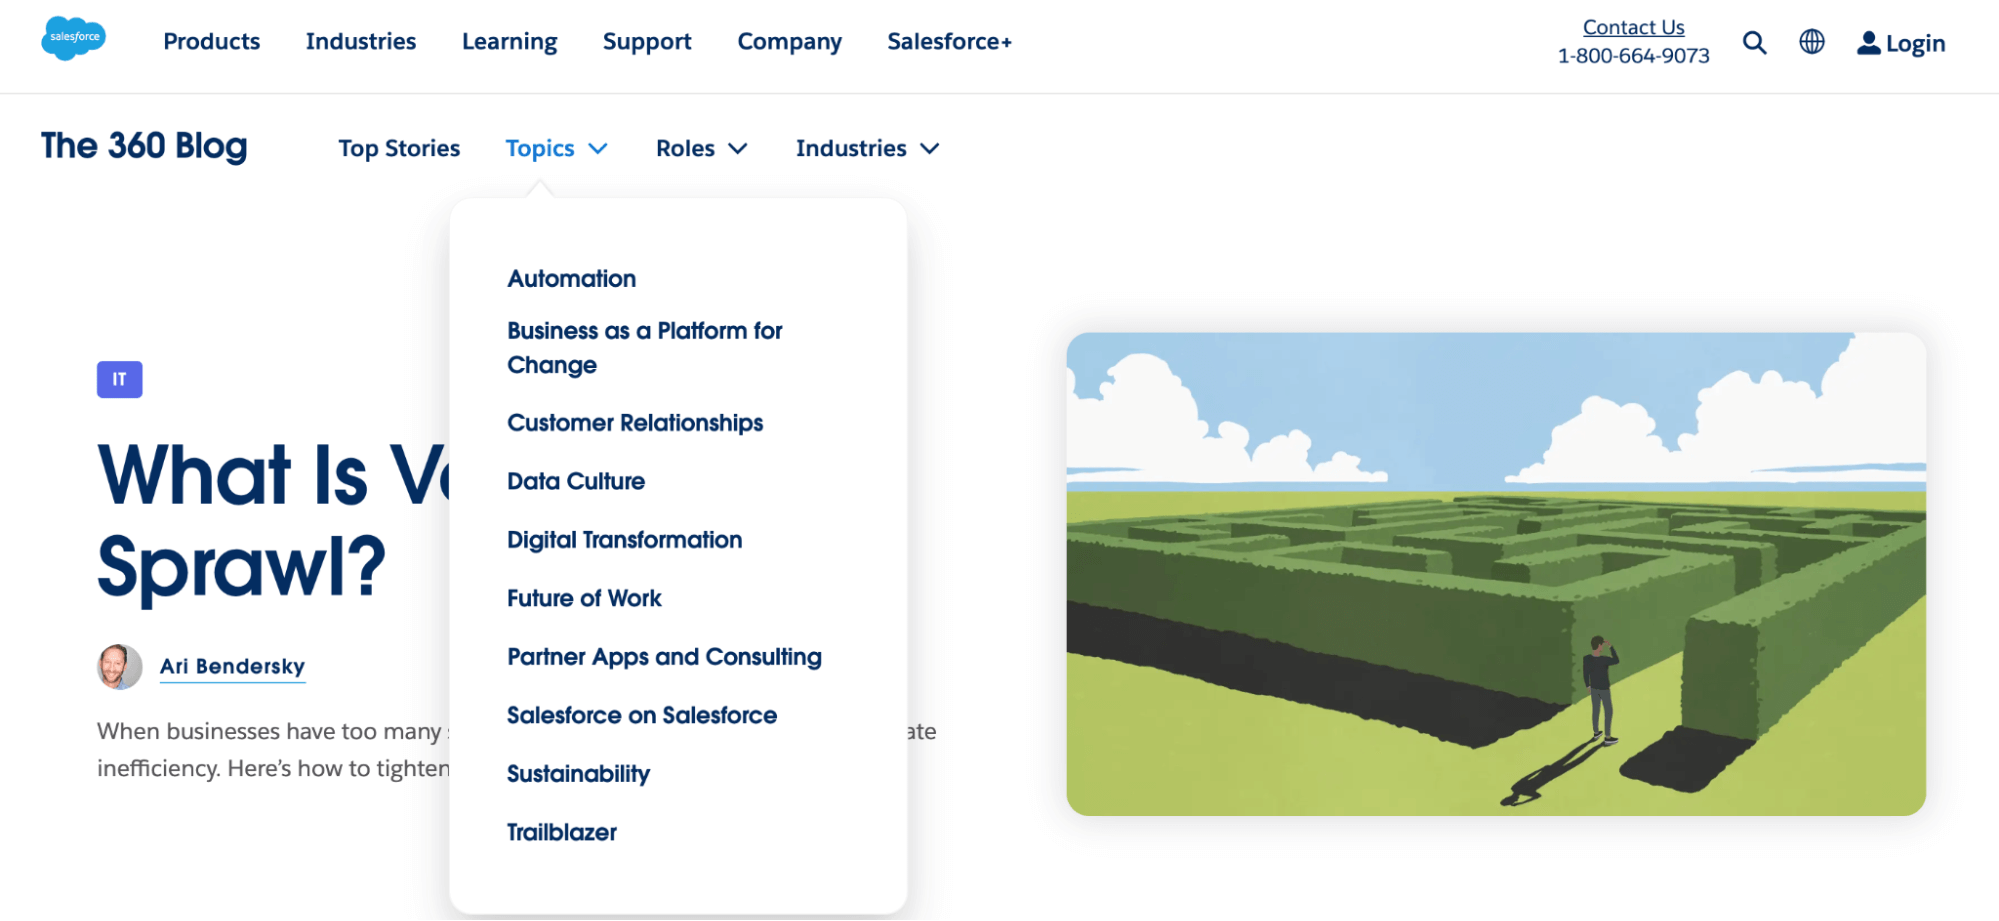Click the IT category badge
Screen dimensions: 1999x921
pos(120,380)
